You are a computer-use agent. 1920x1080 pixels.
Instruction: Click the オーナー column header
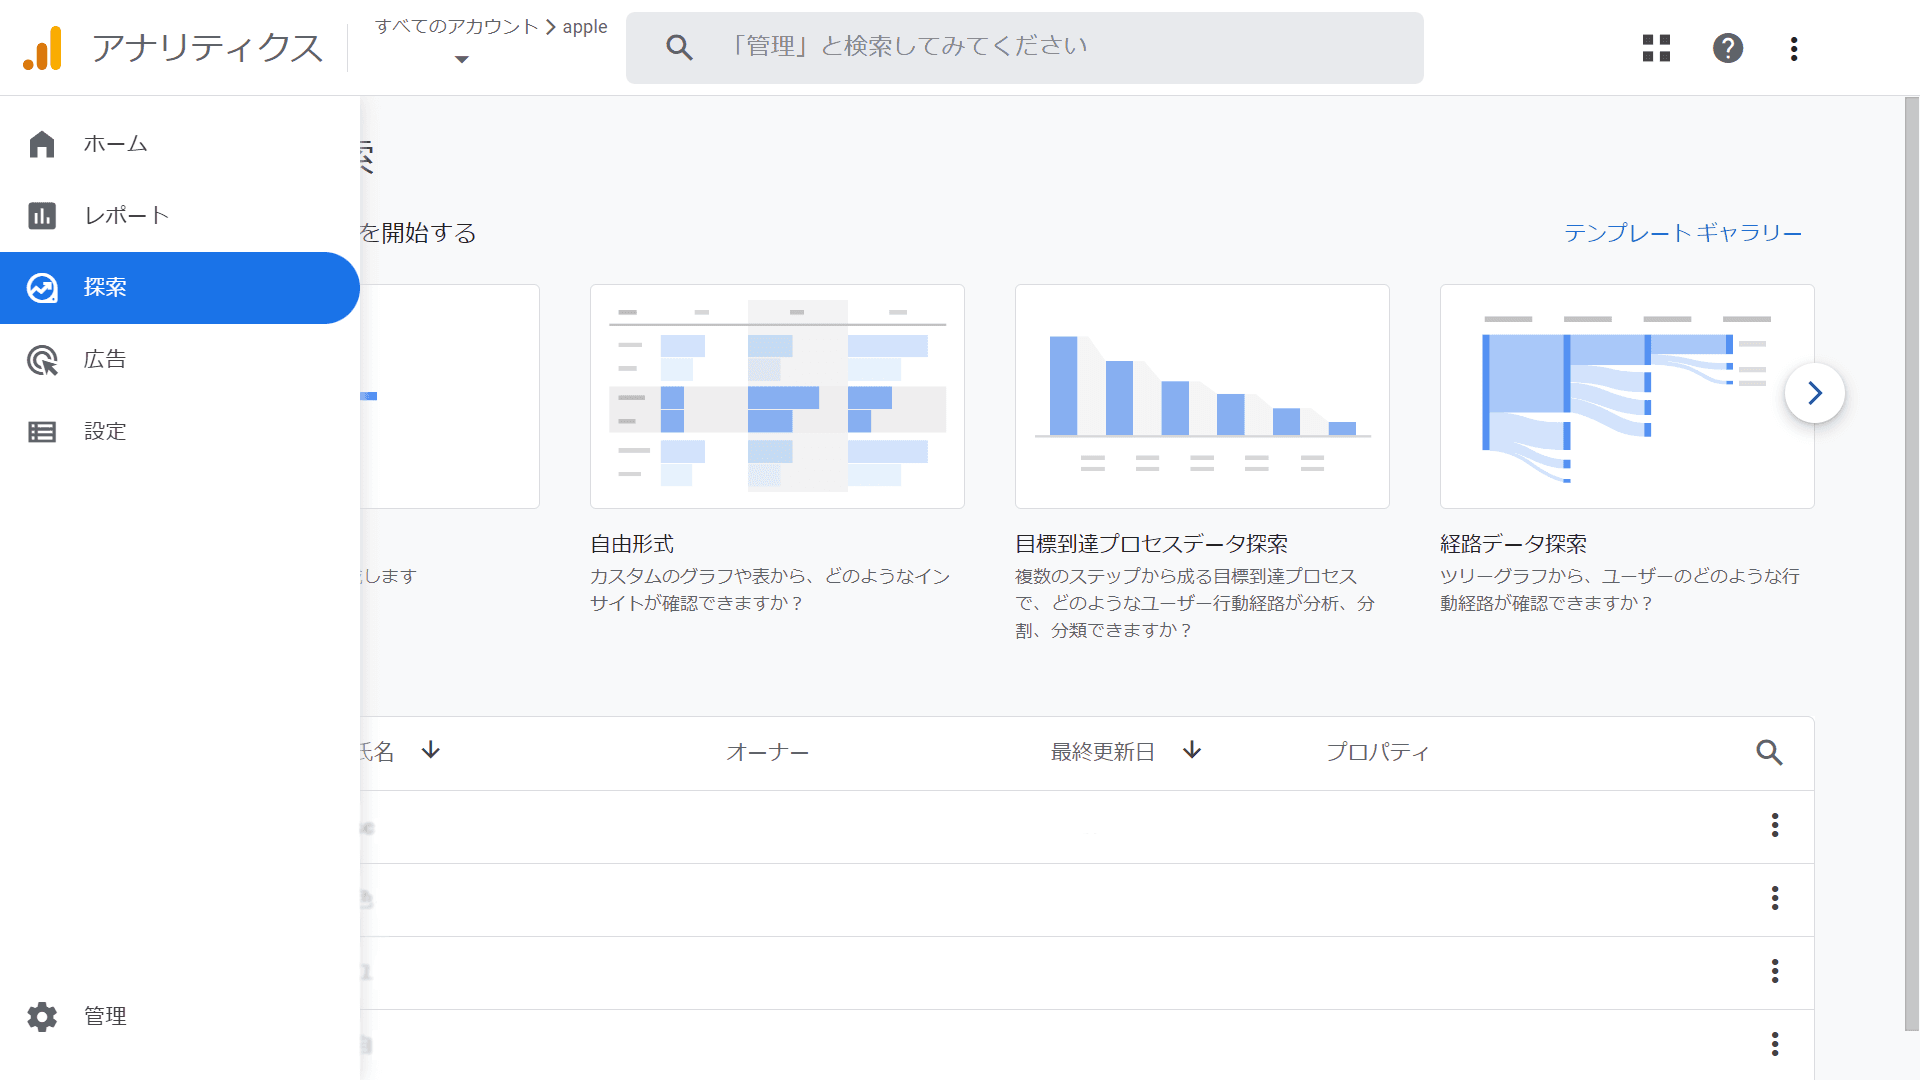pos(767,752)
